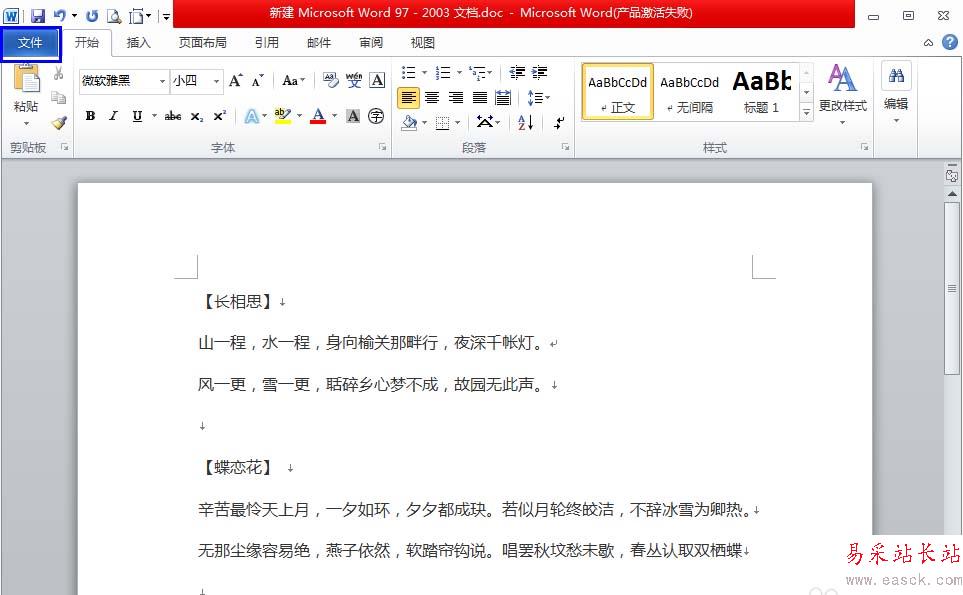
Task: Open the Font dialog launcher
Action: tap(382, 147)
